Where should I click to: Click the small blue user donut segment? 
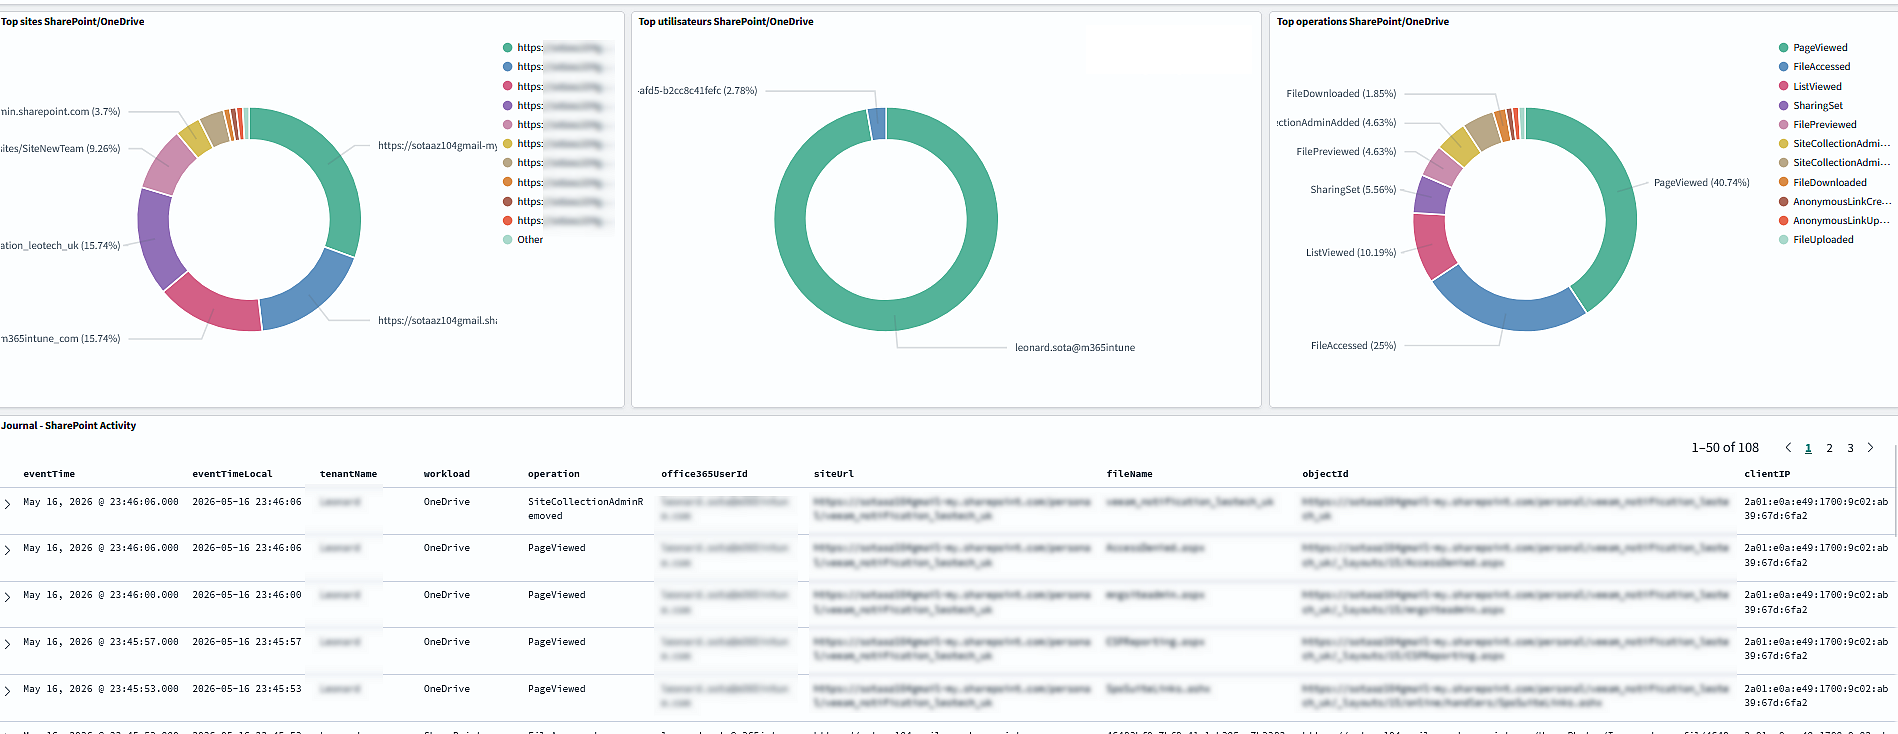tap(877, 123)
